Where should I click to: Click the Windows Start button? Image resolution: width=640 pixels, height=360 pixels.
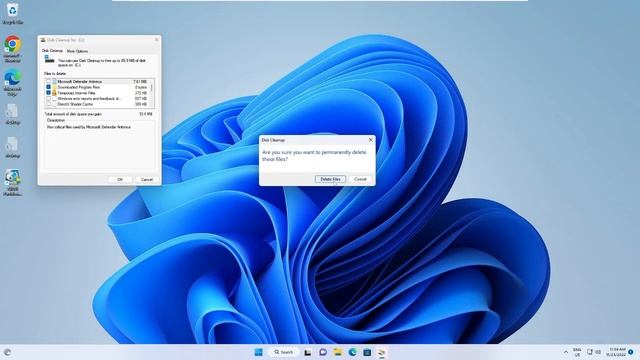pos(258,352)
